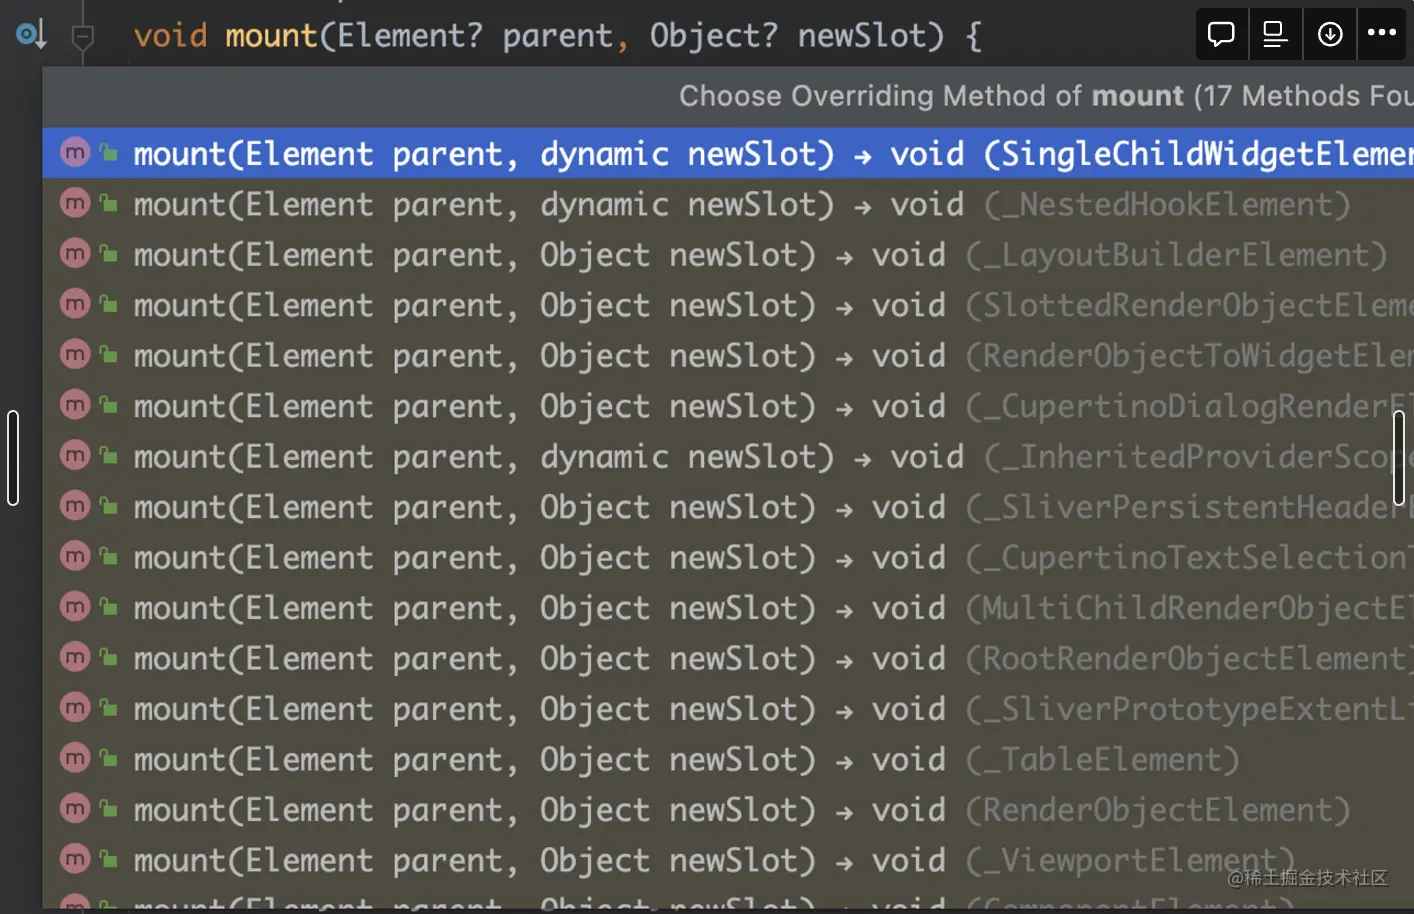Screen dimensions: 1414x914
Task: Choose RenderObjectElement mount override
Action: [700, 810]
